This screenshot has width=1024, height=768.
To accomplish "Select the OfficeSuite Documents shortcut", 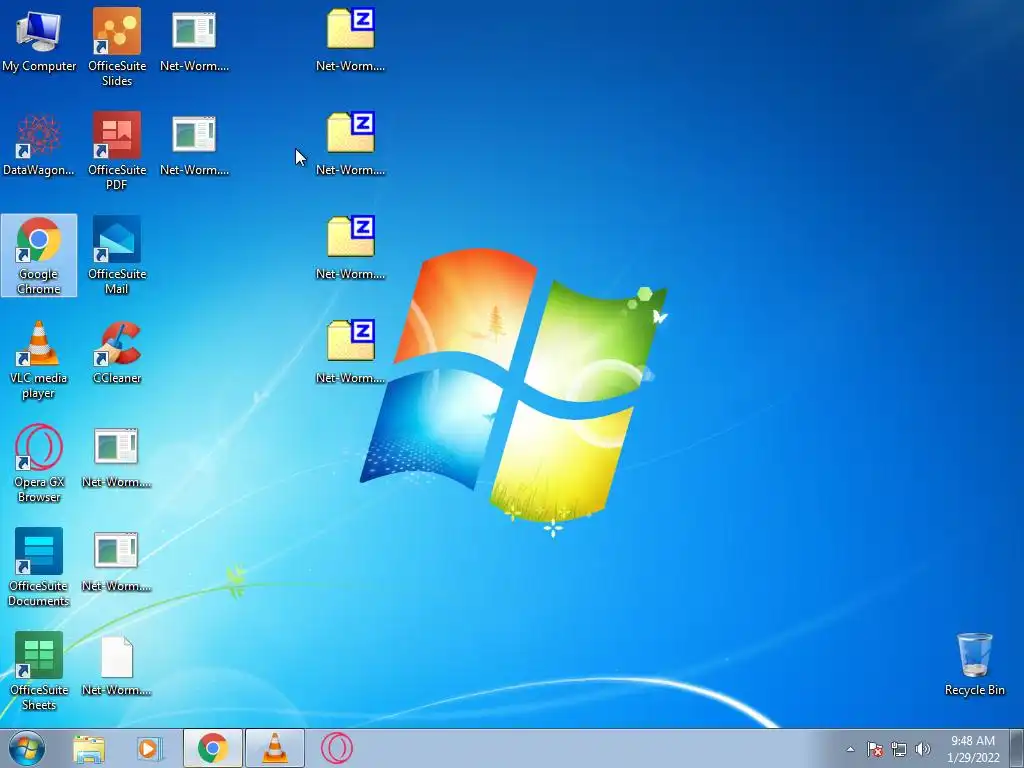I will 39,568.
